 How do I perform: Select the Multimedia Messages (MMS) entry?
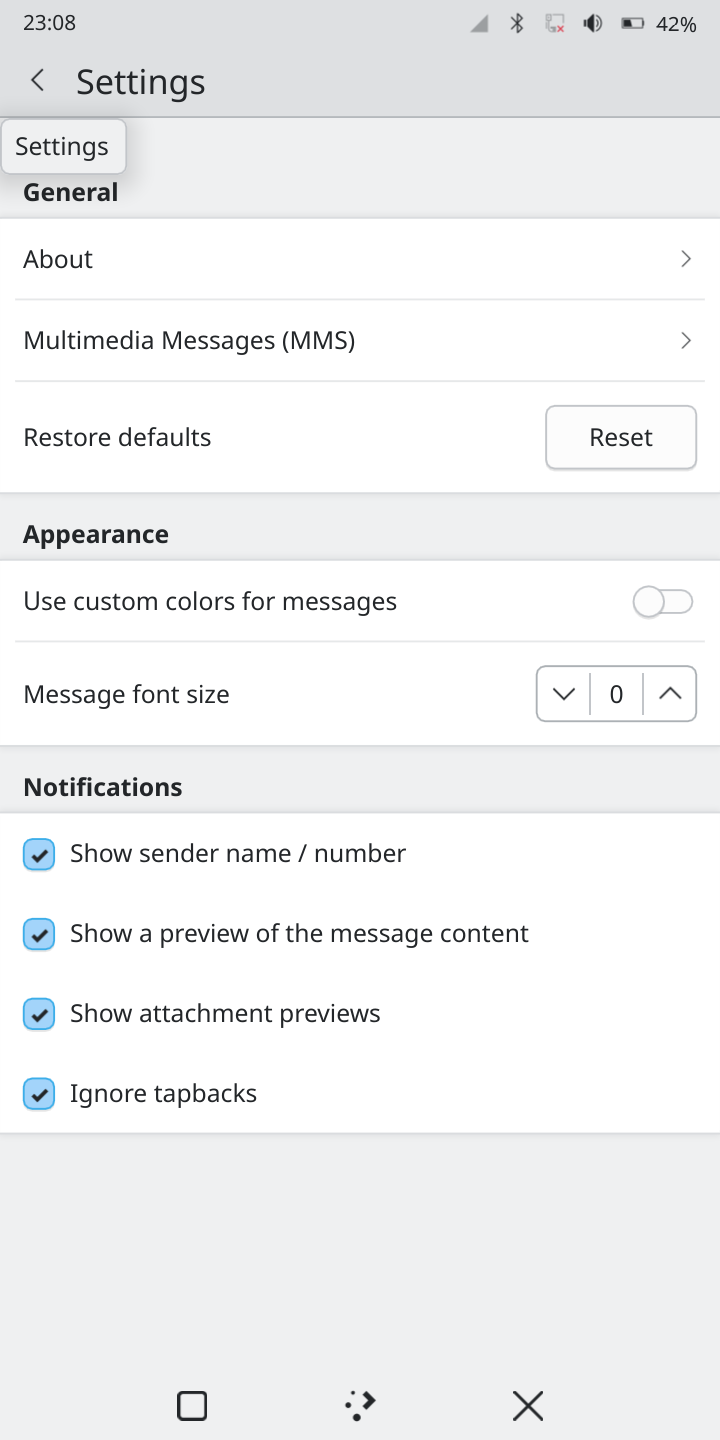pyautogui.click(x=190, y=341)
